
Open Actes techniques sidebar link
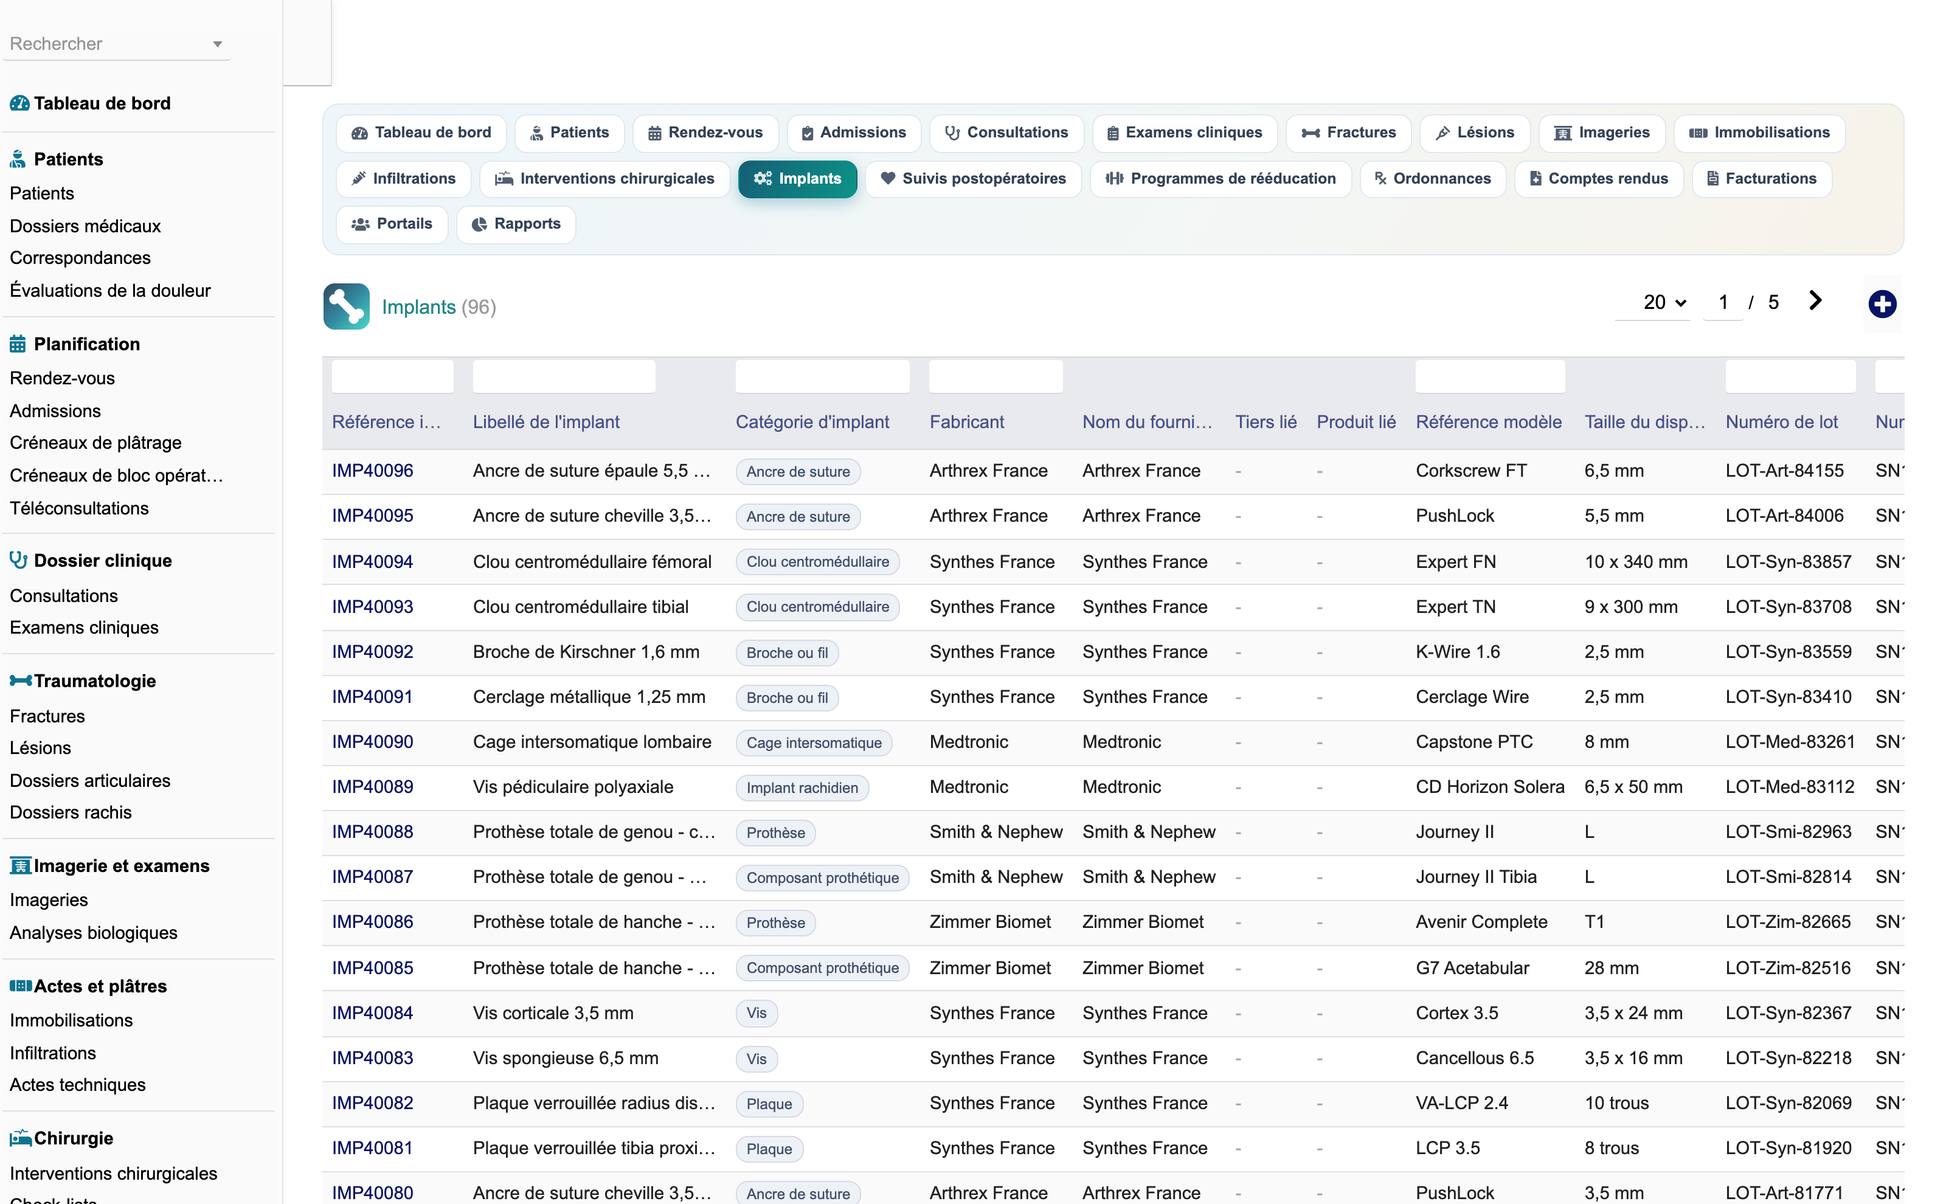pyautogui.click(x=77, y=1085)
